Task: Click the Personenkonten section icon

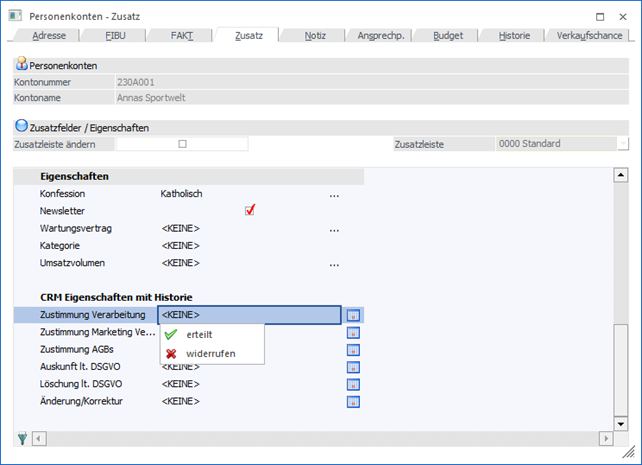Action: [x=21, y=63]
